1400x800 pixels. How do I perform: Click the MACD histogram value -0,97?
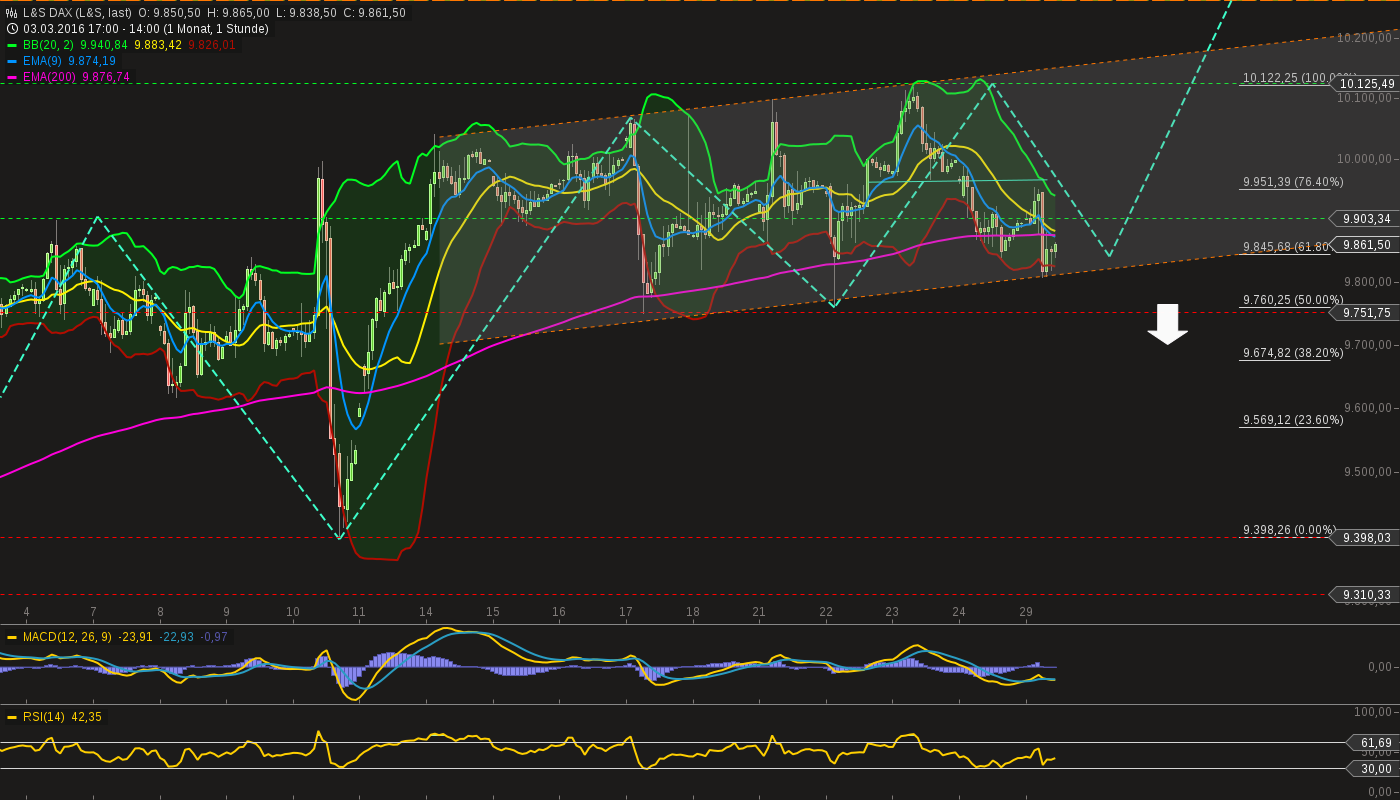pos(214,637)
